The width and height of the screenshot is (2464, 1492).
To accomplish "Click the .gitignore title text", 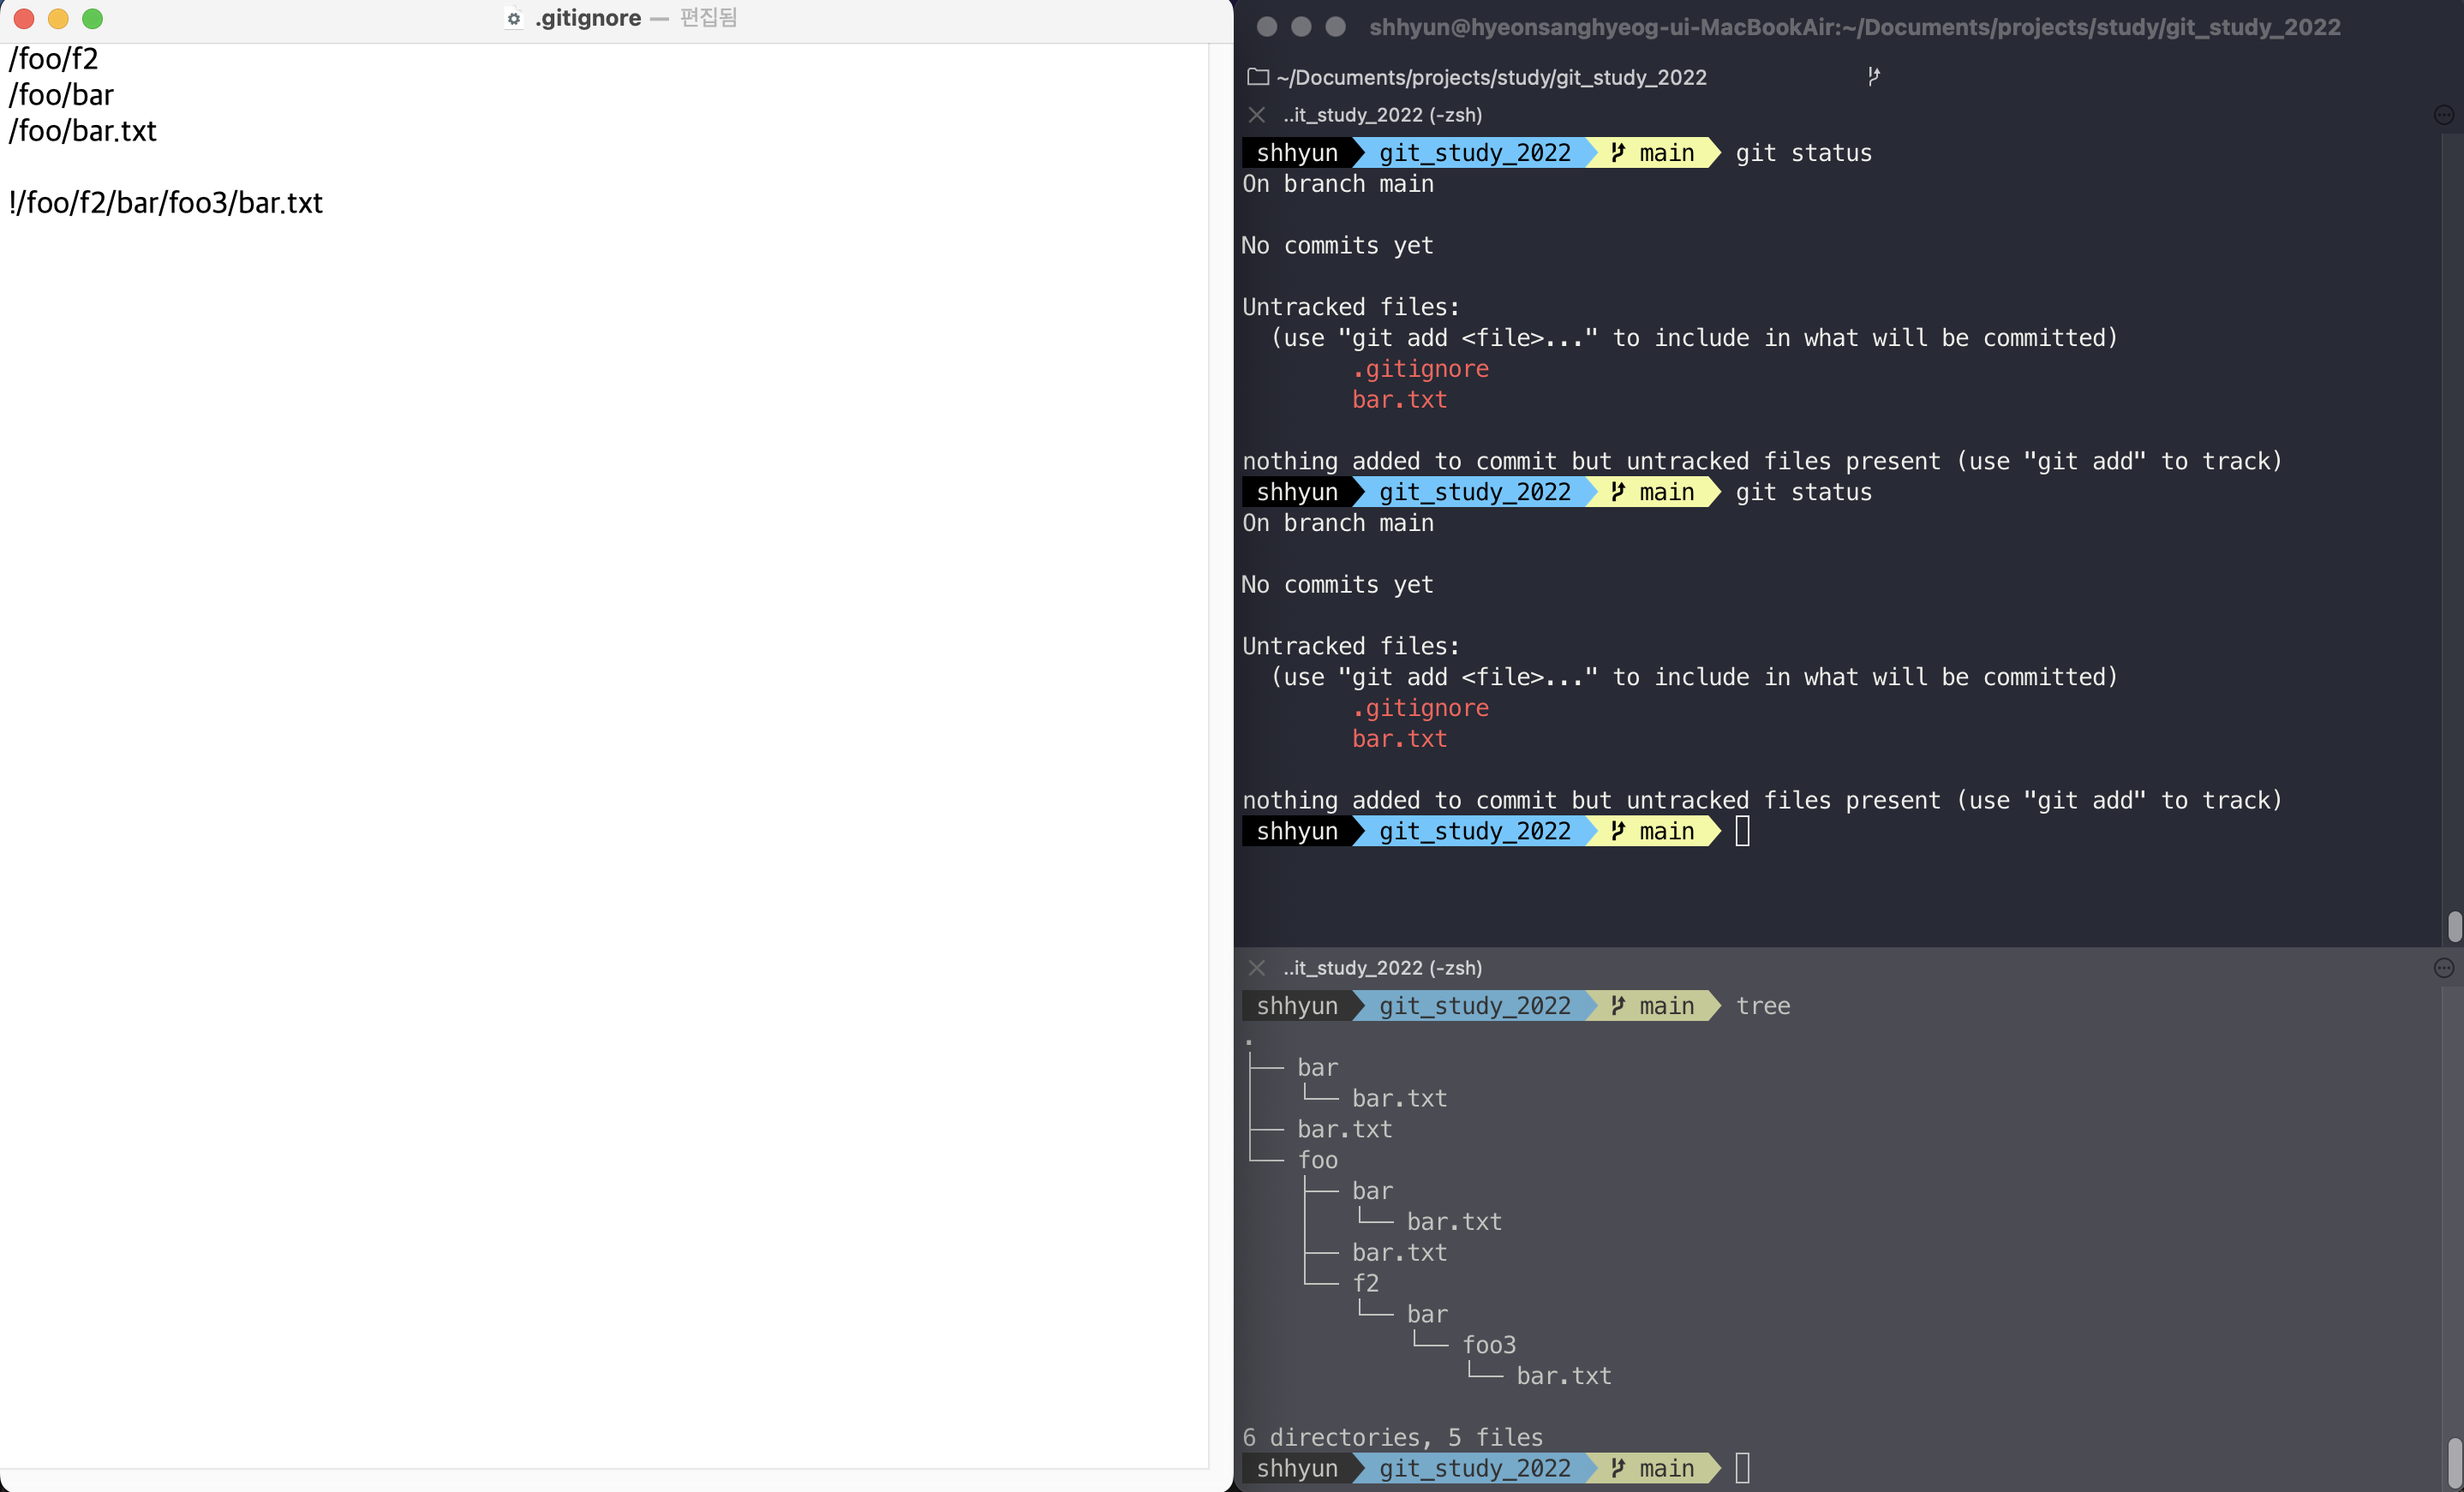I will click(588, 18).
